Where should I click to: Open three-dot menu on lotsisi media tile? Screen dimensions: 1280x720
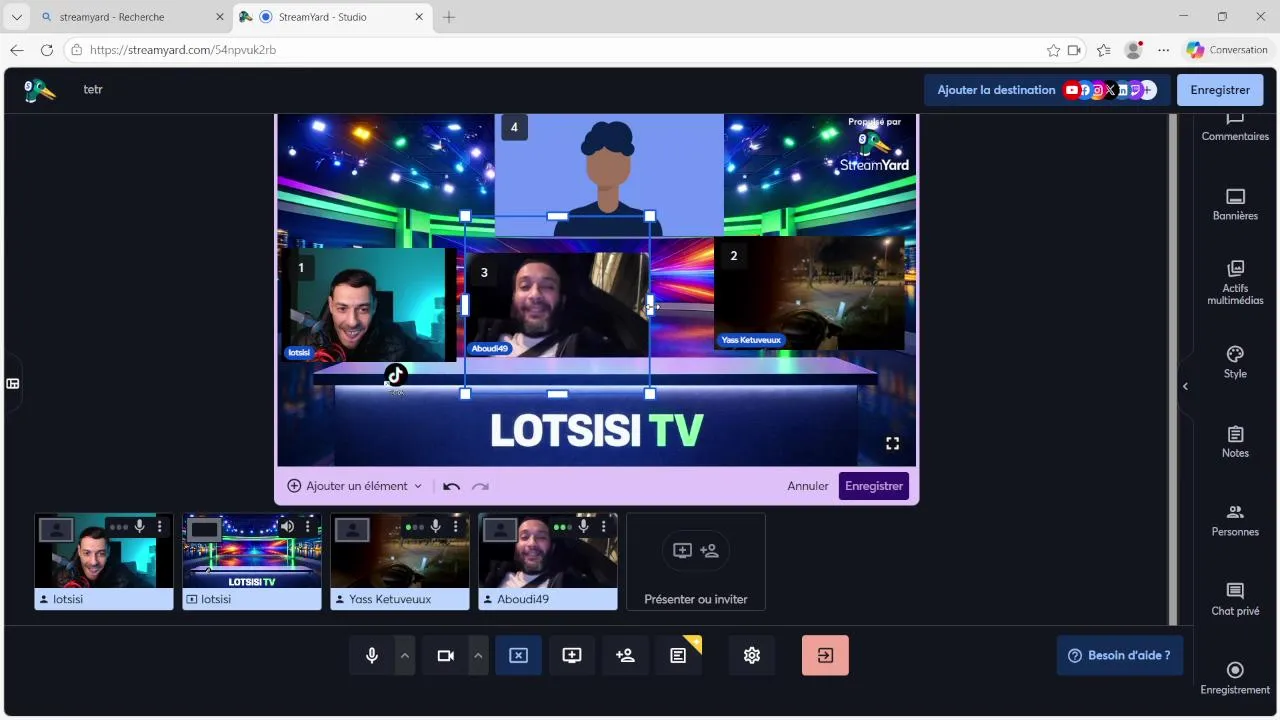307,526
